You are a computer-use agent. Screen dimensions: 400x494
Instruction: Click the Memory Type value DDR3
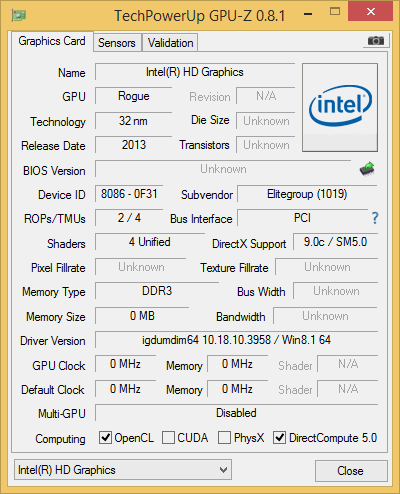coord(157,291)
